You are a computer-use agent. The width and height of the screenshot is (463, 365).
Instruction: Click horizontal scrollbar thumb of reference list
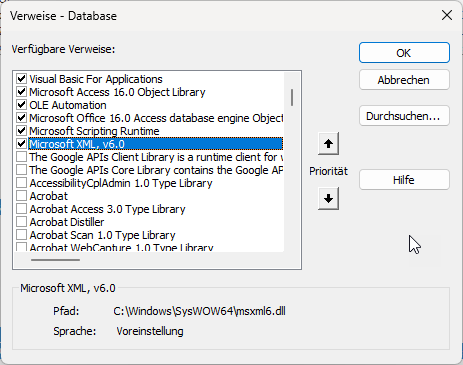tap(55, 260)
